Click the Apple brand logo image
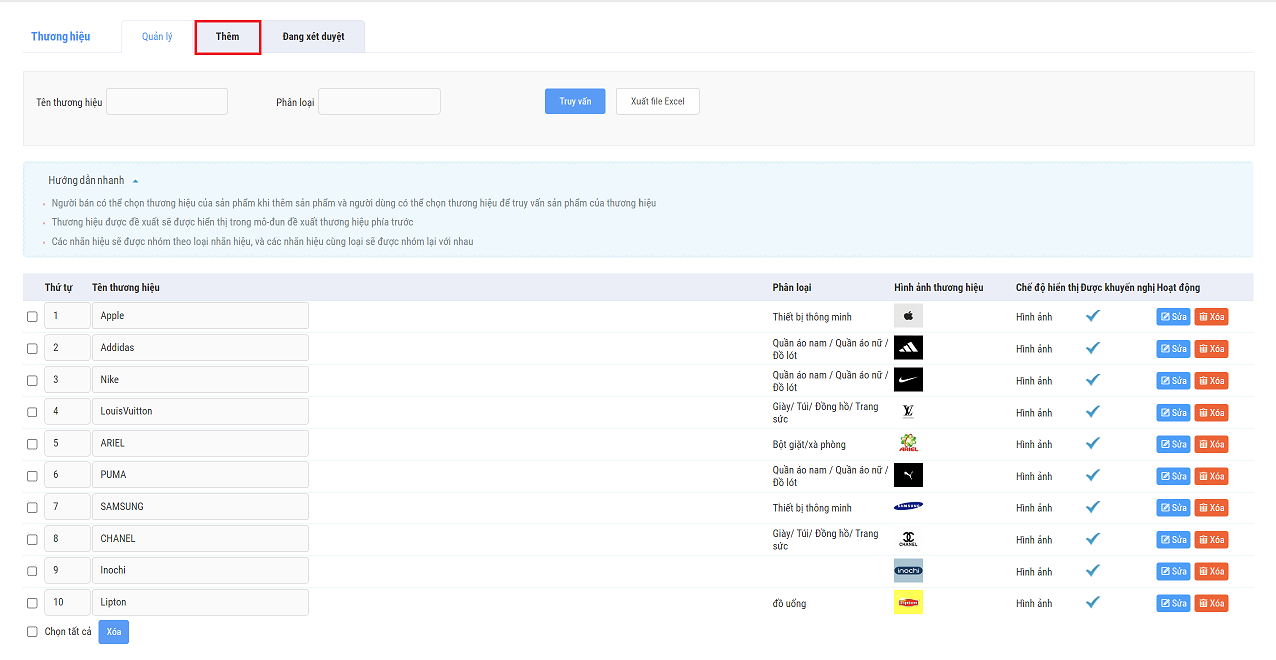1276x660 pixels. [908, 316]
